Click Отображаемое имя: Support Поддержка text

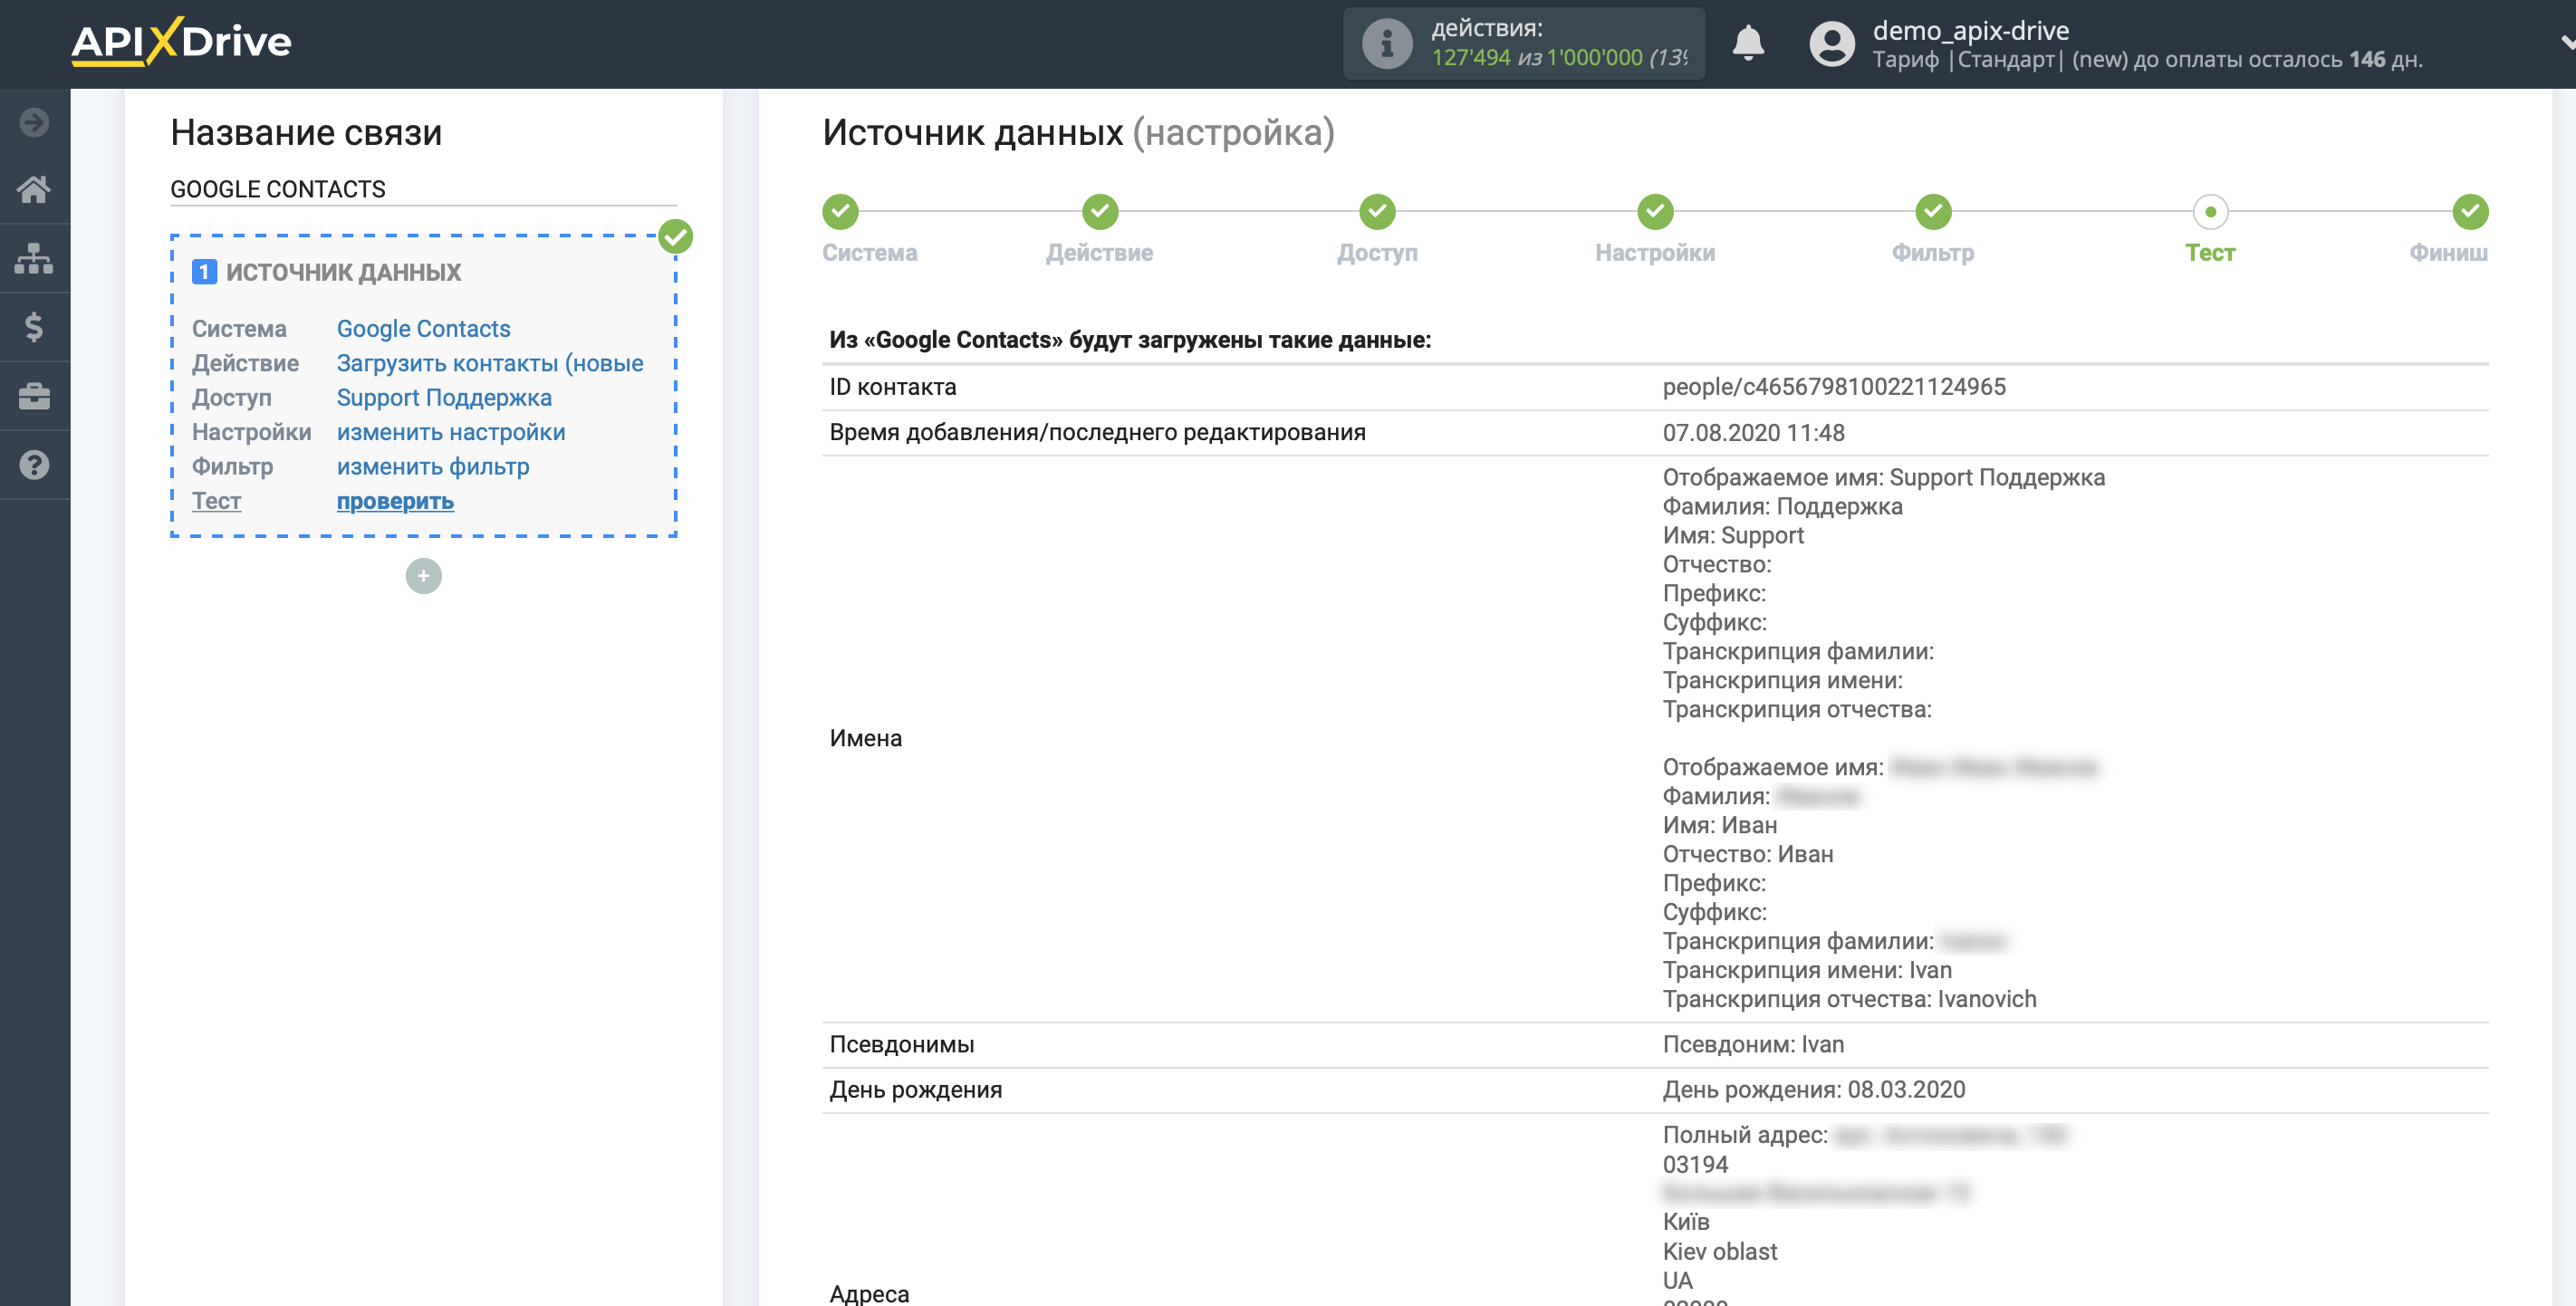pos(1883,478)
